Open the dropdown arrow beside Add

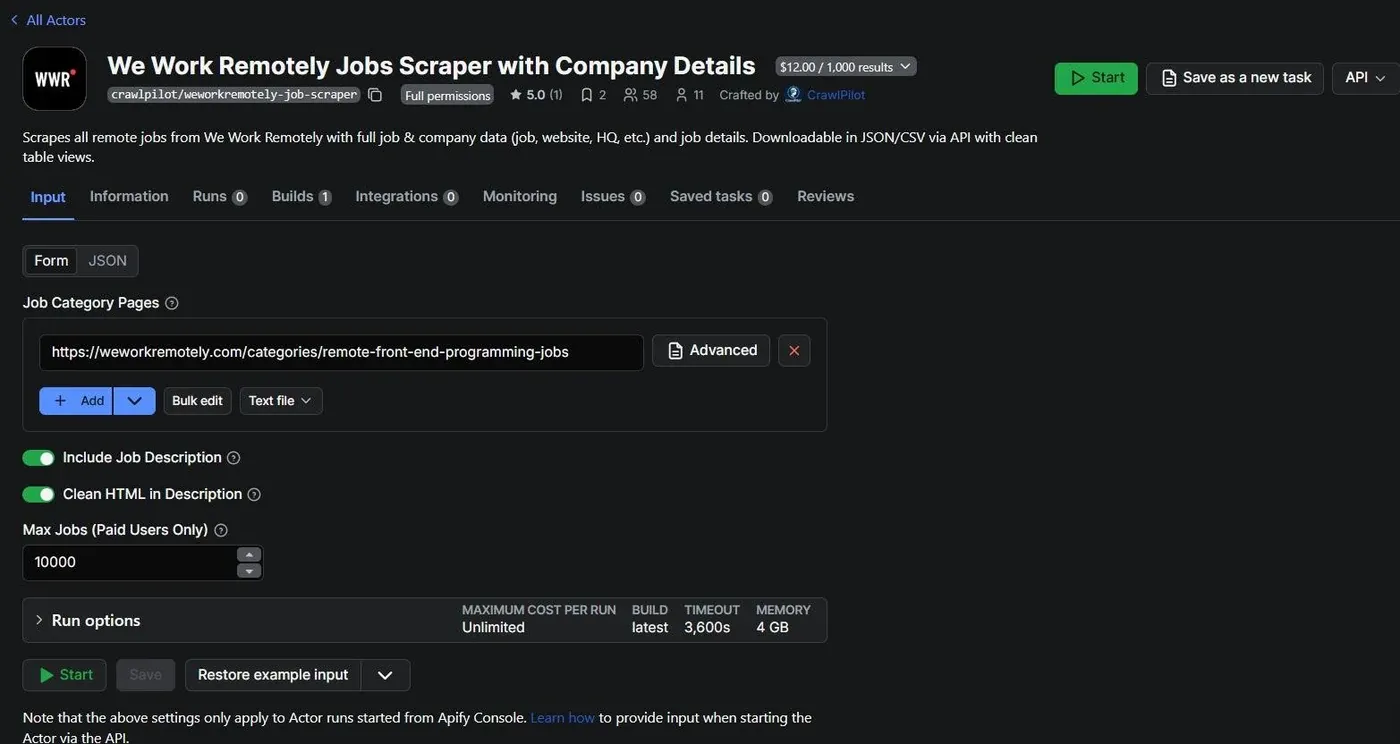click(x=135, y=401)
